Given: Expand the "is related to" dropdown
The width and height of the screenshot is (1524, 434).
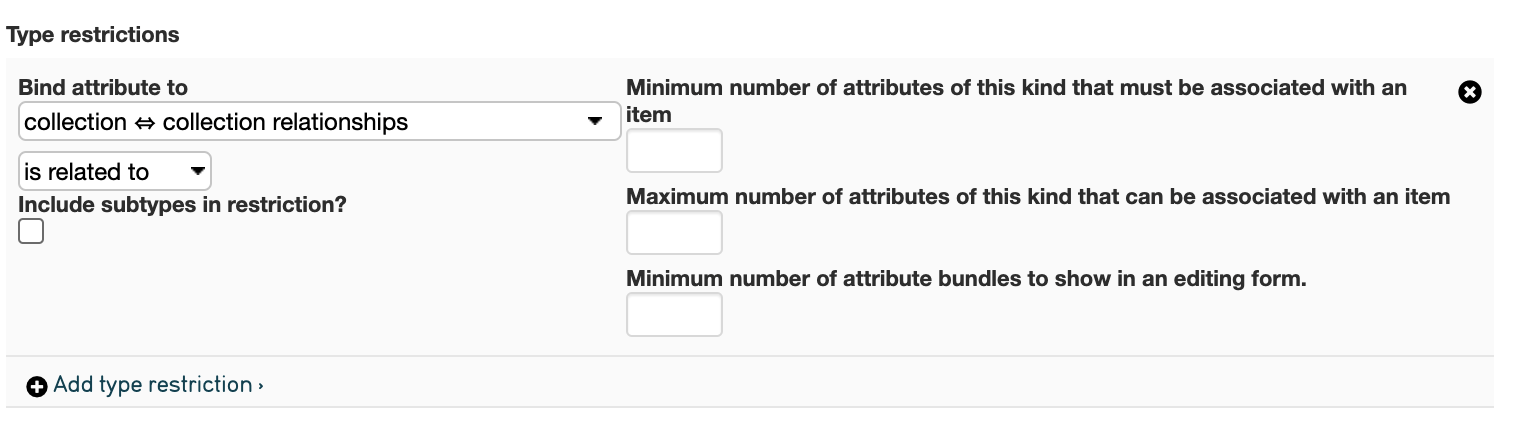Looking at the screenshot, I should (114, 171).
